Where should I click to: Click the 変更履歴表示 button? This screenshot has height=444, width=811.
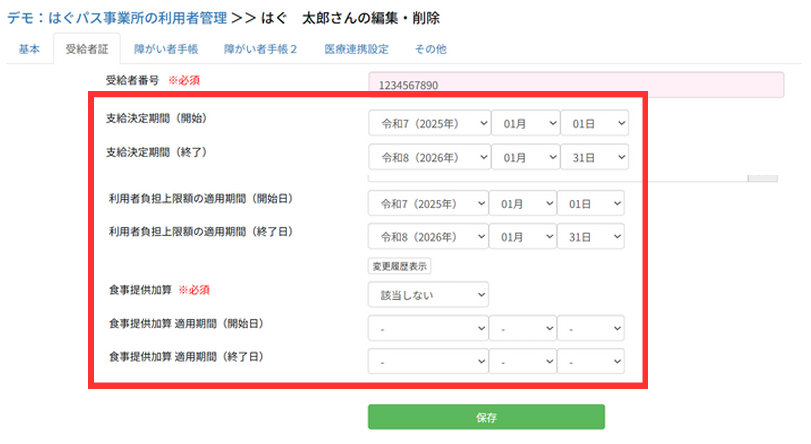click(x=400, y=267)
